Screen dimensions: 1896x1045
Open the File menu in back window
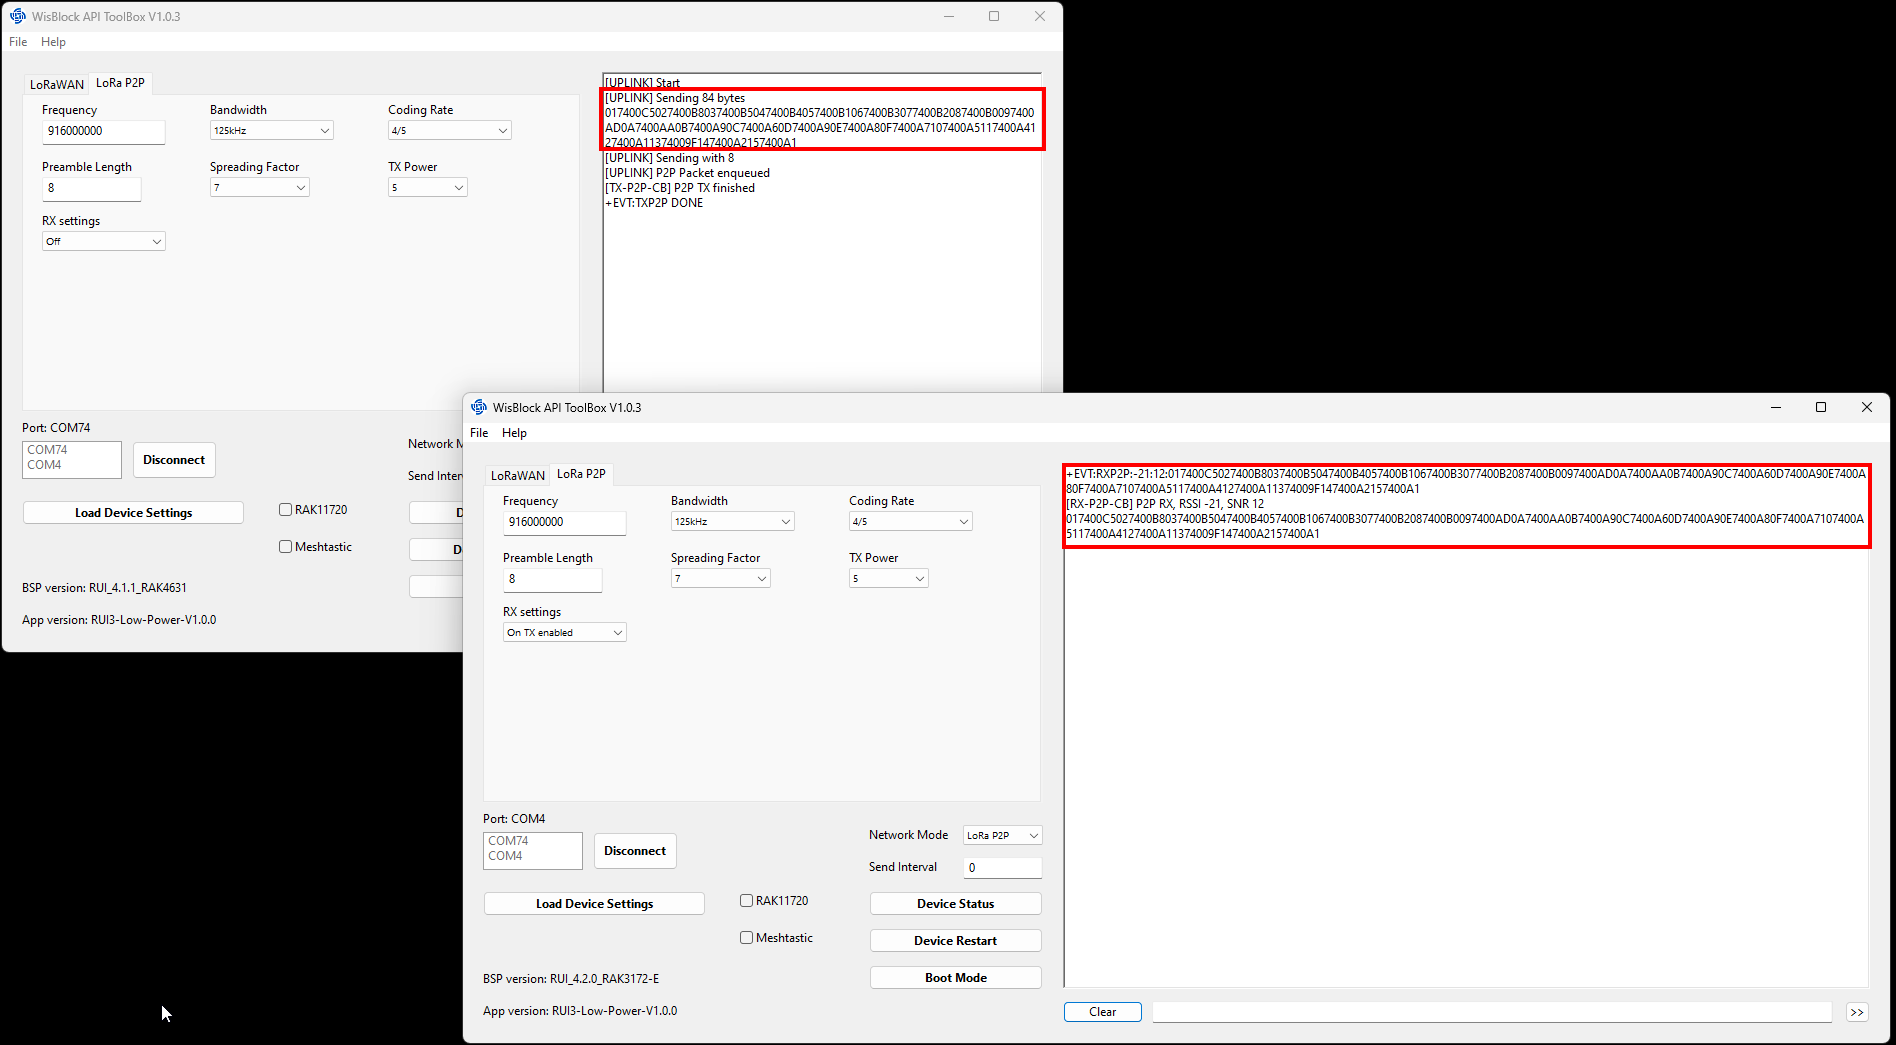point(18,42)
